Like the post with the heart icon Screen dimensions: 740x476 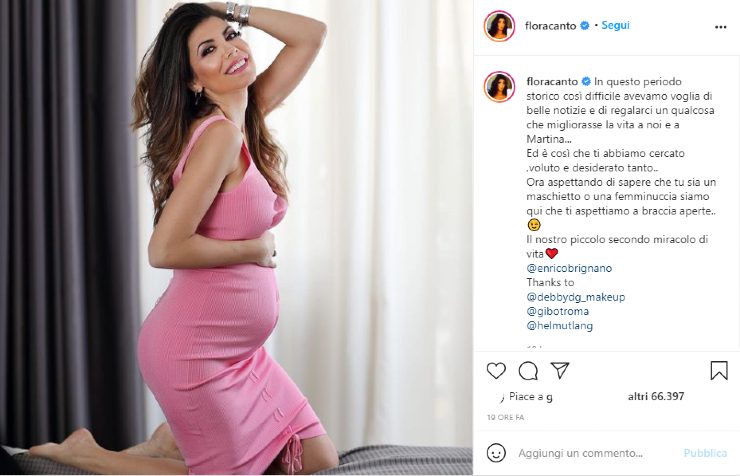tap(496, 371)
